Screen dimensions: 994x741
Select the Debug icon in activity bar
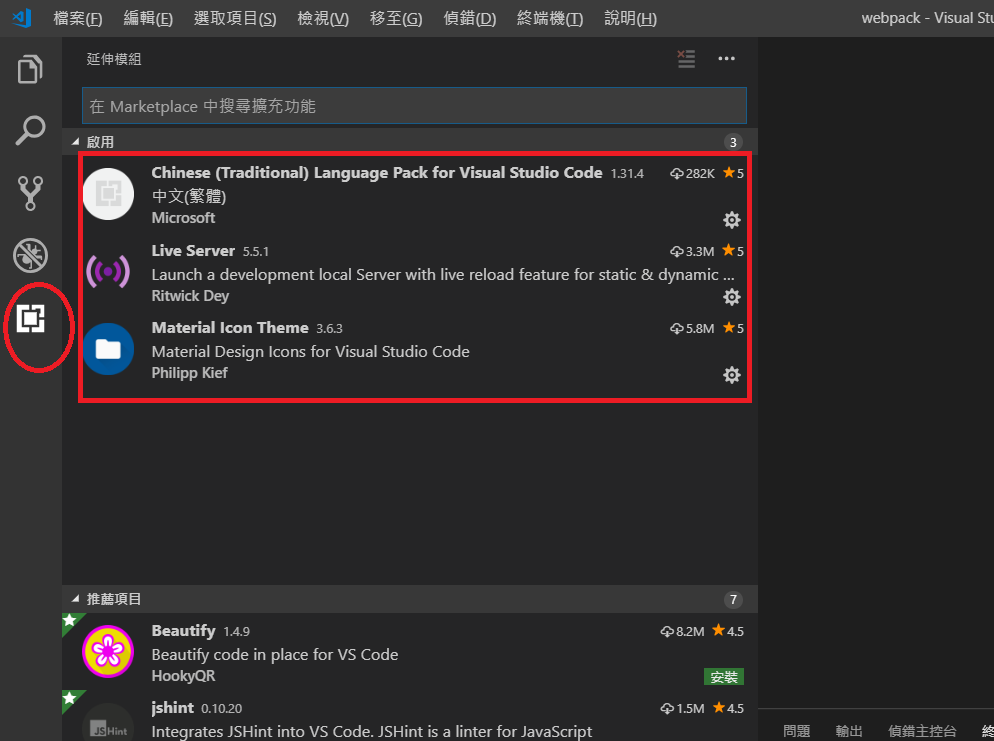point(29,255)
